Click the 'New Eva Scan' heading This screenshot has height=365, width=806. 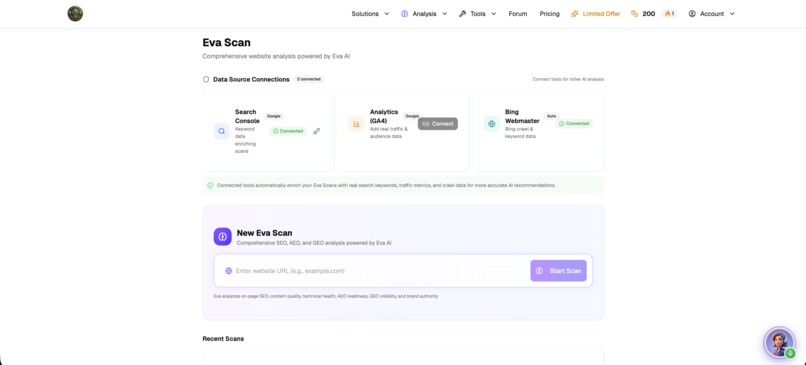click(x=264, y=233)
